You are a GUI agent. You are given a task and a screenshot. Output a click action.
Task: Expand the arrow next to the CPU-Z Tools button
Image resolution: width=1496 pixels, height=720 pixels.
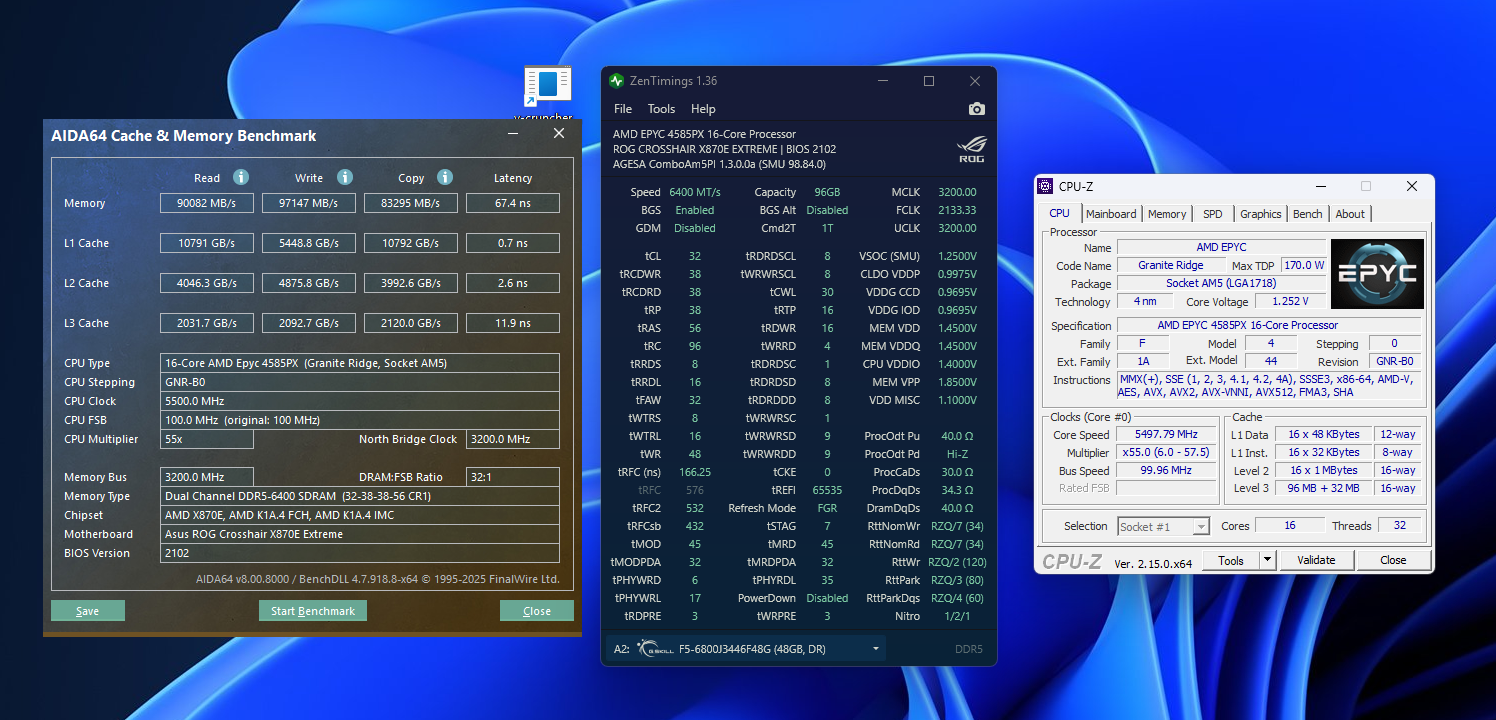coord(1268,560)
